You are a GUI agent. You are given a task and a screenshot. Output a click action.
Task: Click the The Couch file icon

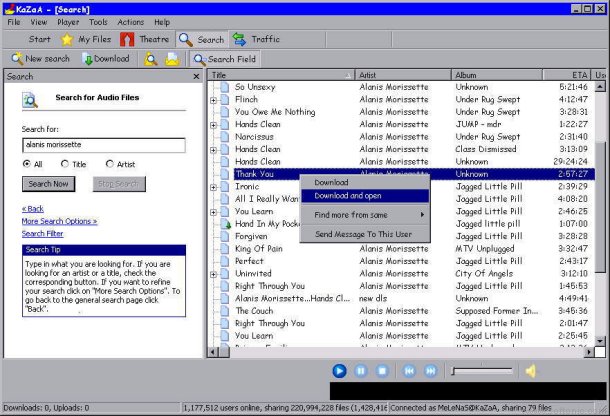point(224,311)
